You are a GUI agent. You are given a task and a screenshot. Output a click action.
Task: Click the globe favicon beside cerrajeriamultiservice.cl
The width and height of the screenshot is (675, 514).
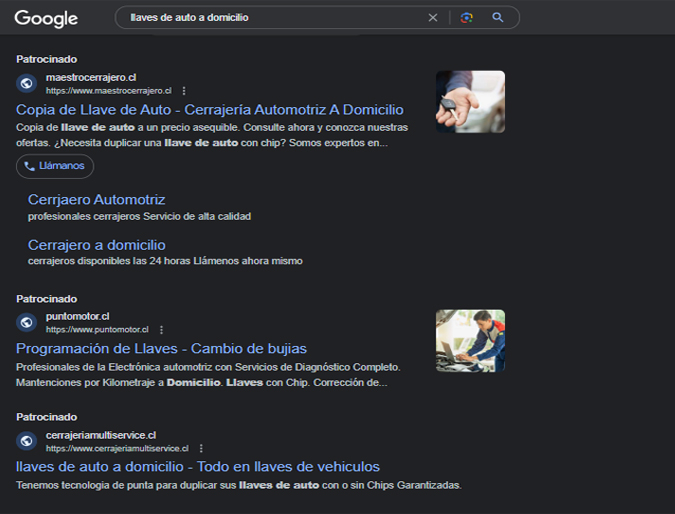click(26, 441)
